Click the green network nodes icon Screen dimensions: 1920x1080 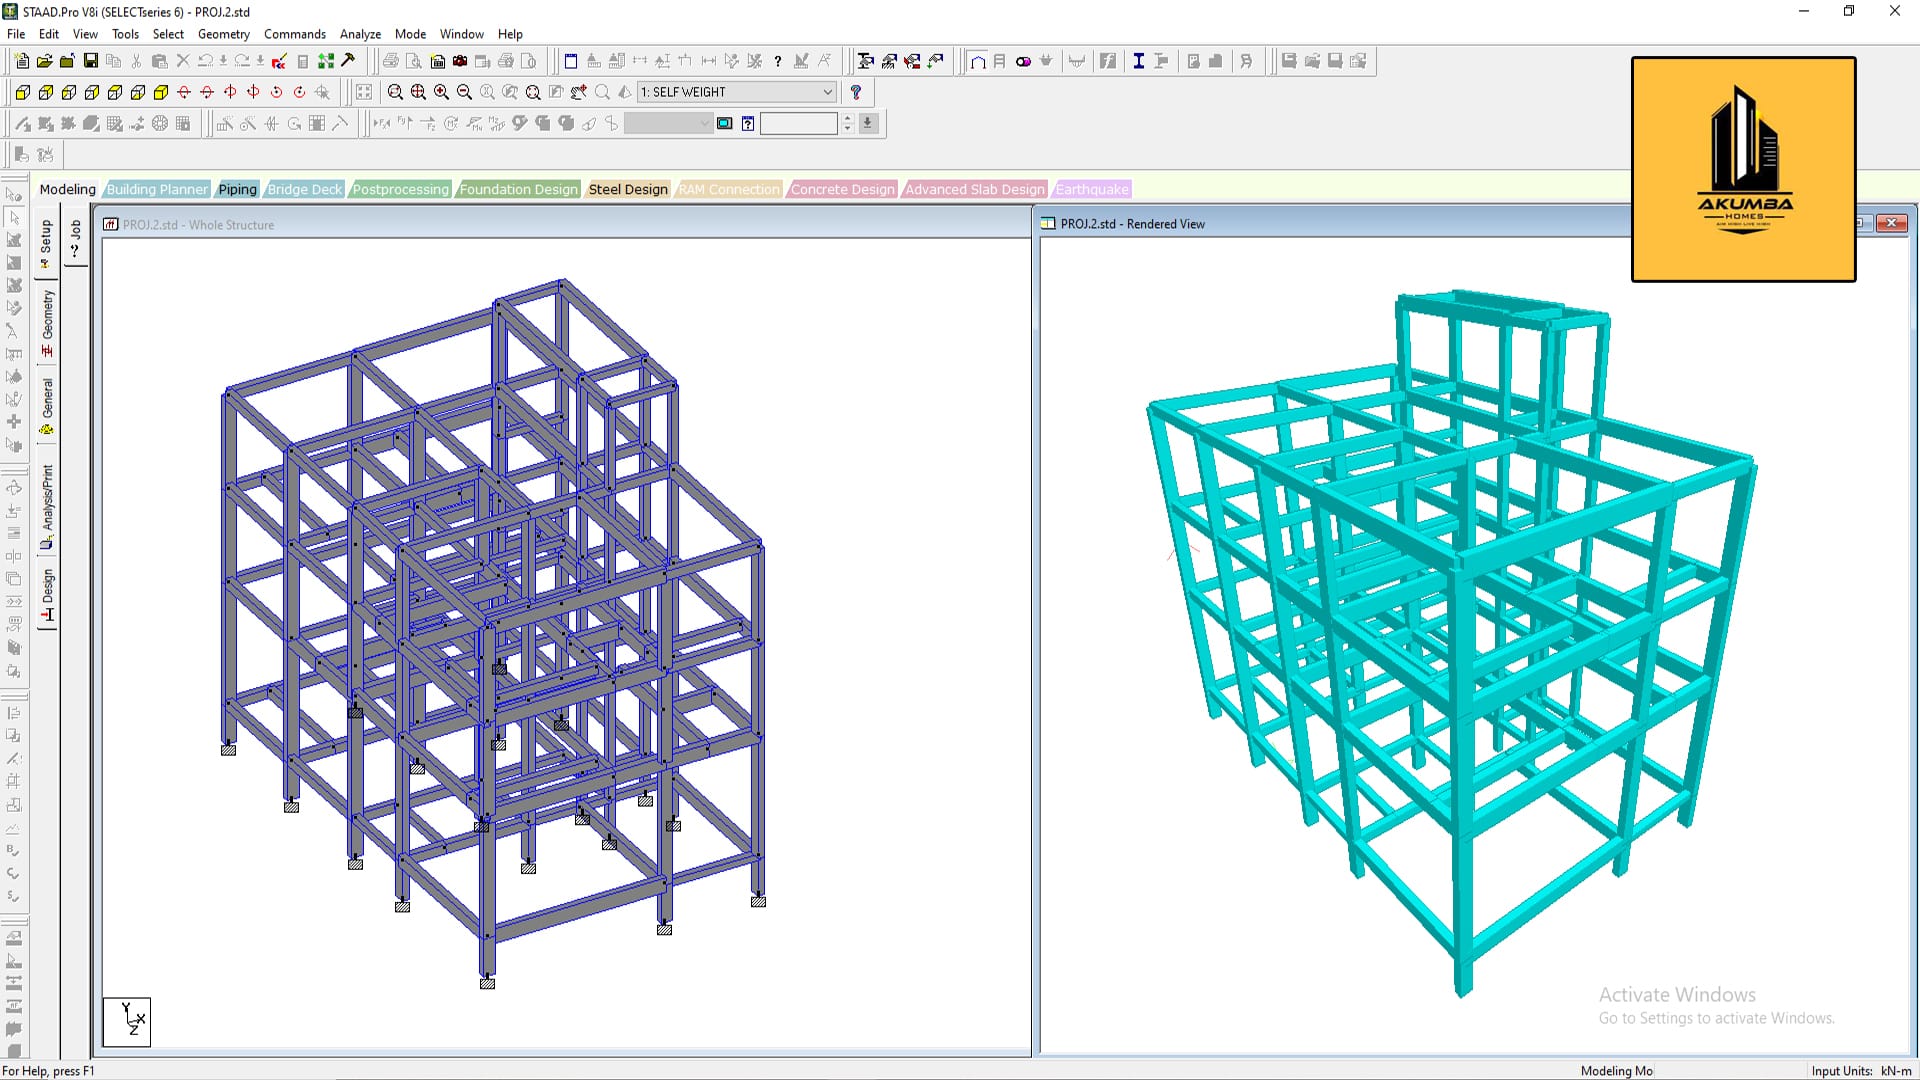coord(326,61)
